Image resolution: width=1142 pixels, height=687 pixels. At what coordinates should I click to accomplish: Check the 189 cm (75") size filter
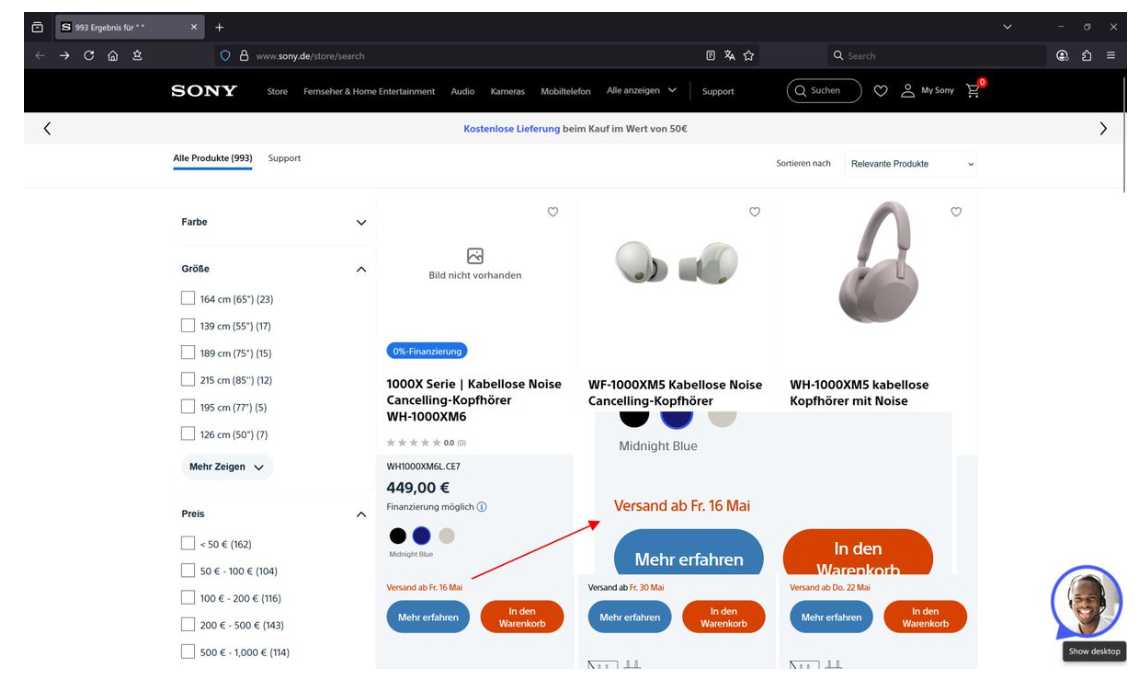188,352
